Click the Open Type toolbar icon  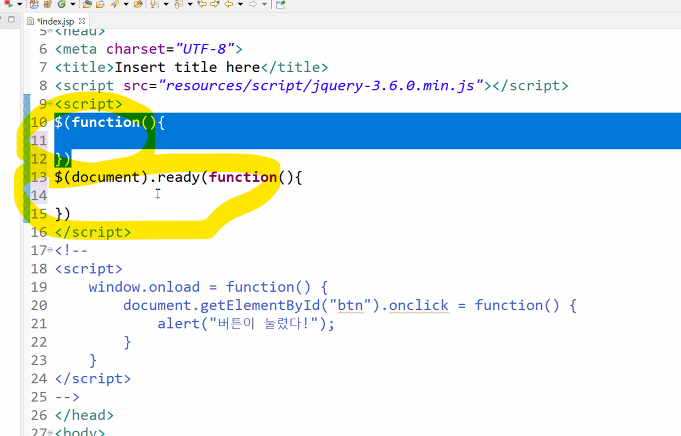(87, 4)
